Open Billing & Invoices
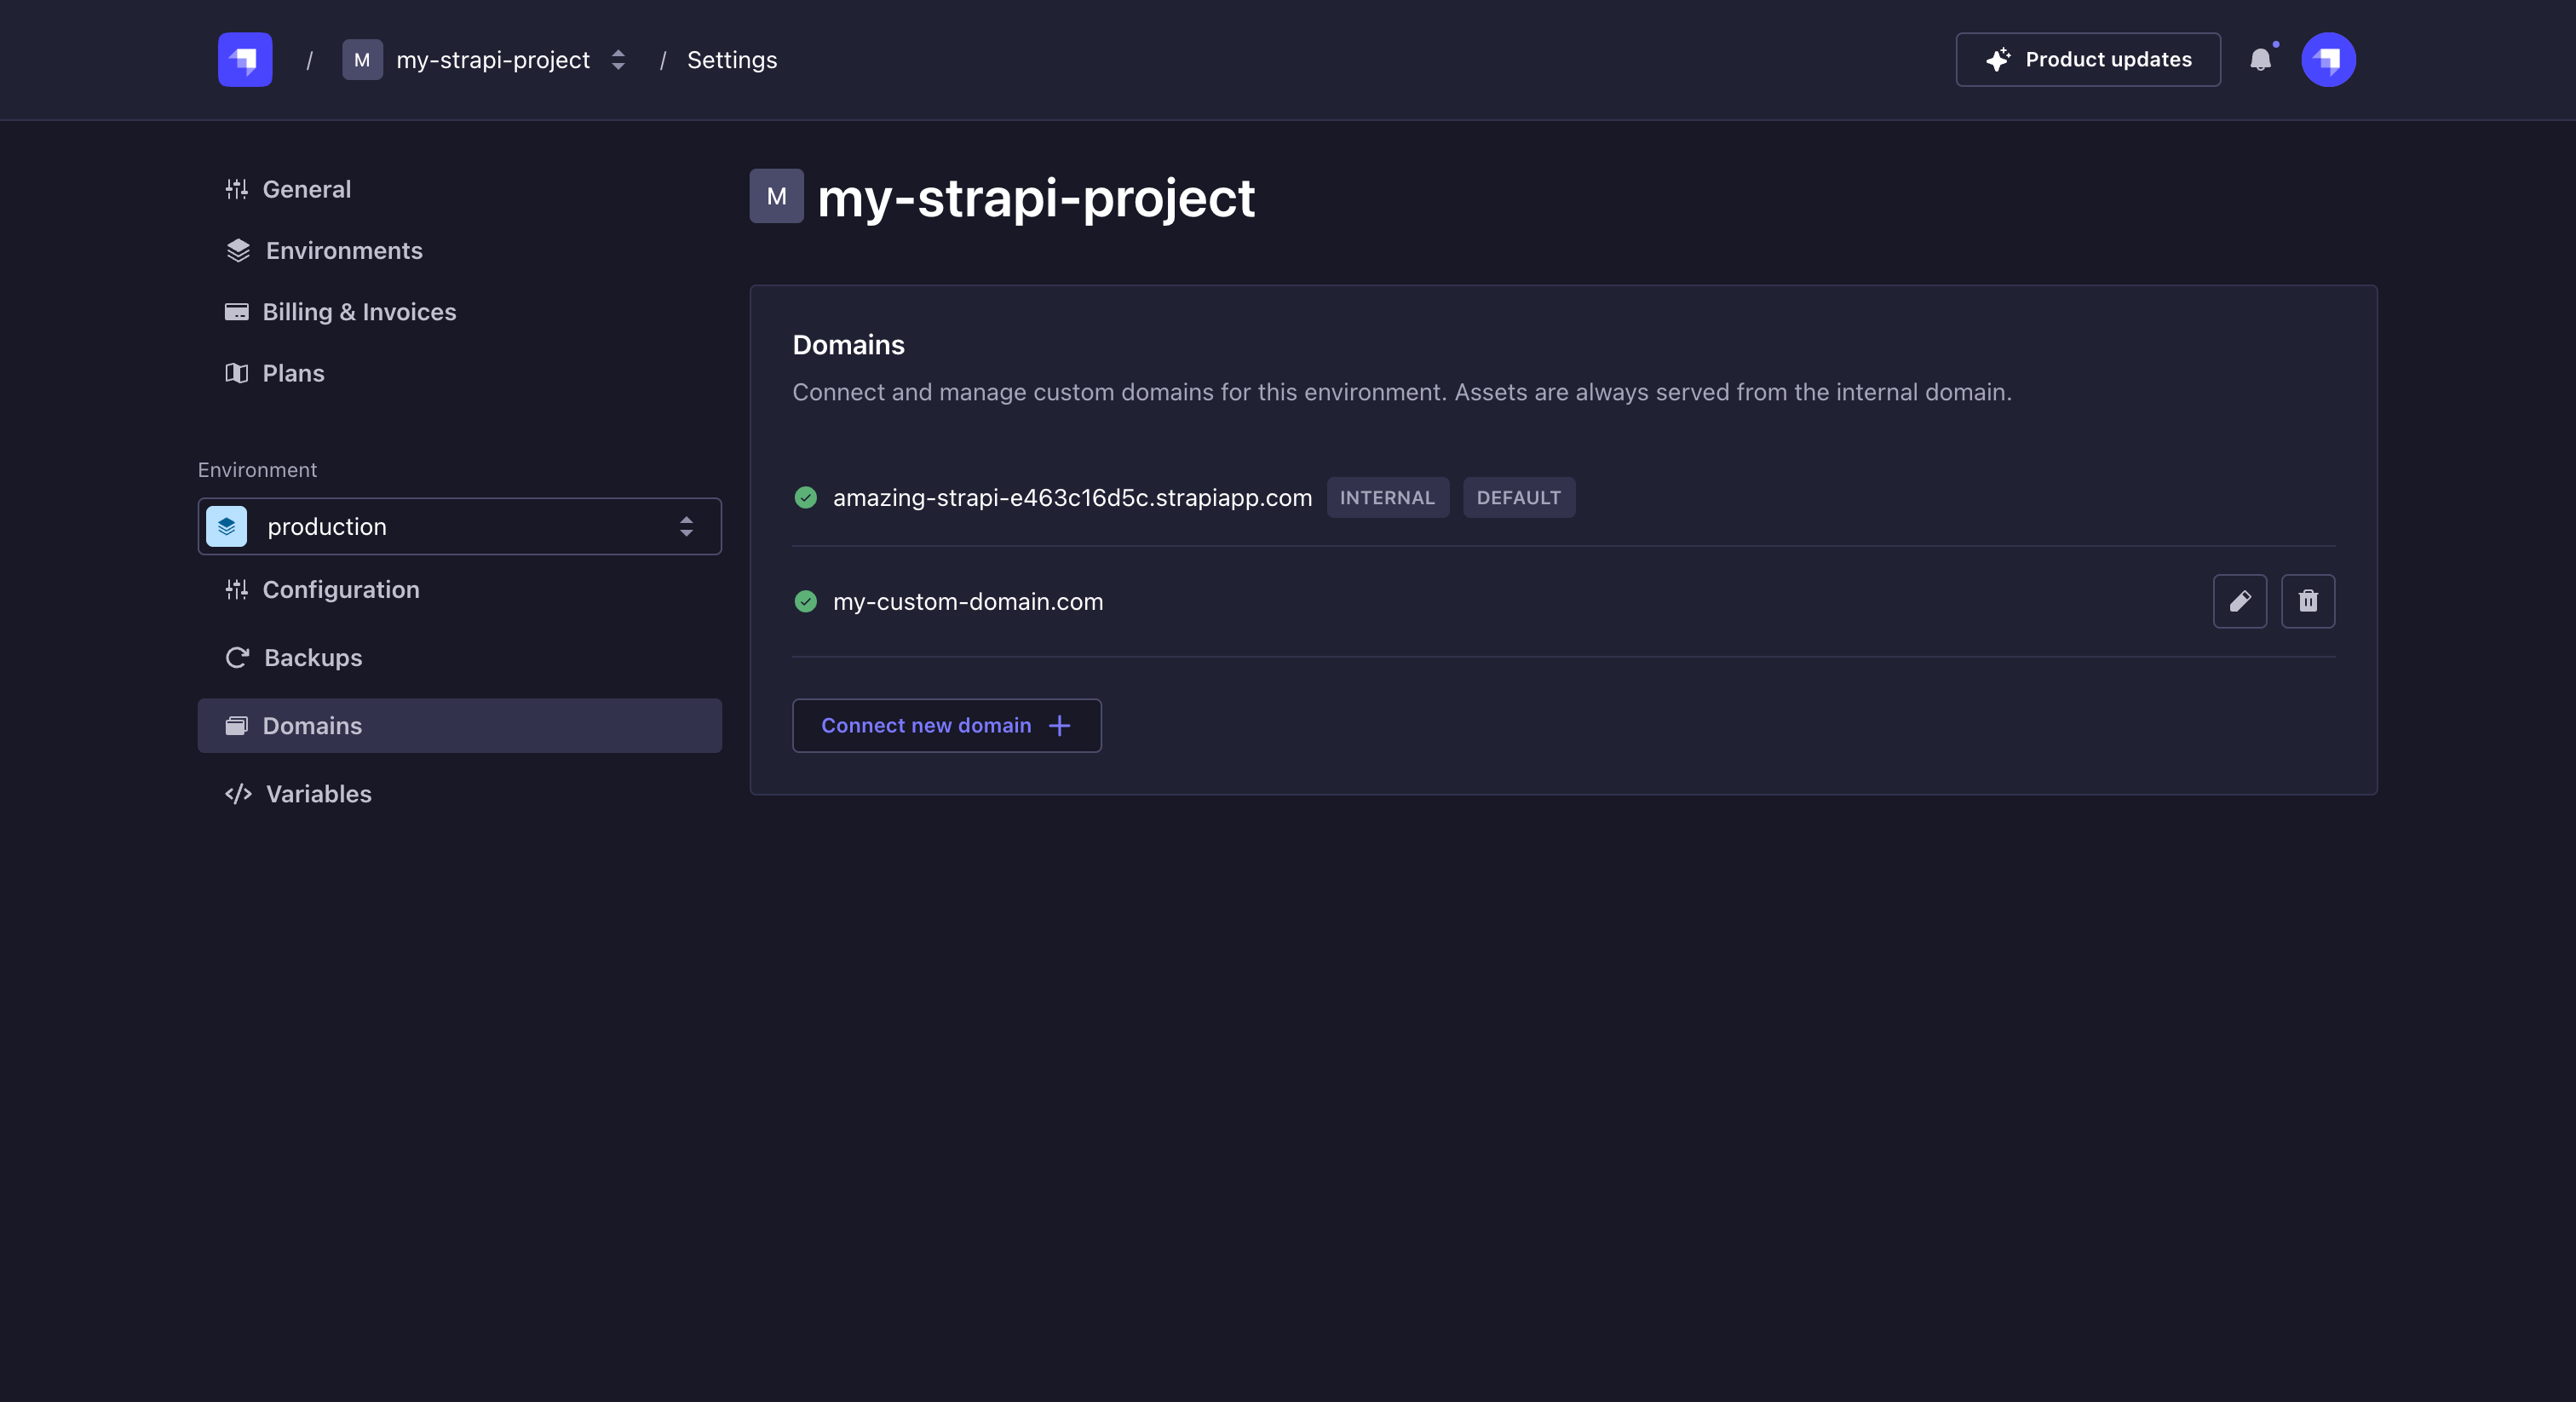Image resolution: width=2576 pixels, height=1402 pixels. (340, 312)
